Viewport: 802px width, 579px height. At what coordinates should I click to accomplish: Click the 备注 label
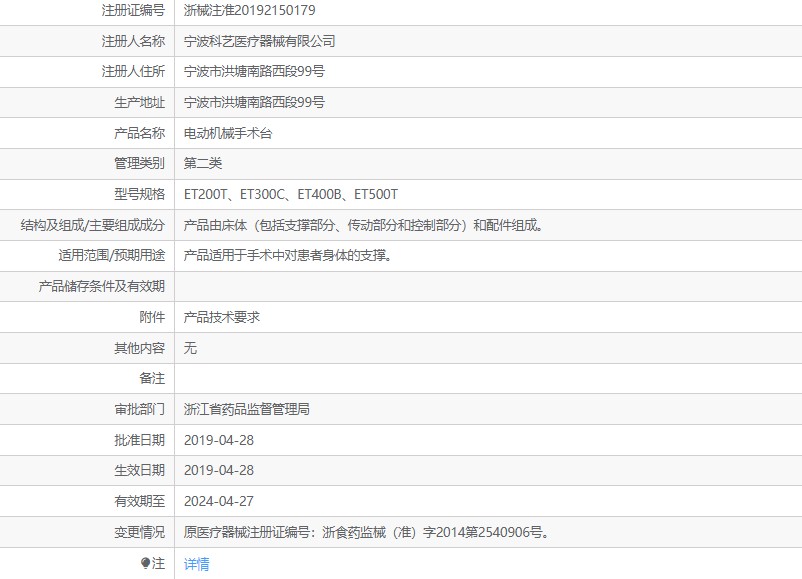[x=152, y=378]
